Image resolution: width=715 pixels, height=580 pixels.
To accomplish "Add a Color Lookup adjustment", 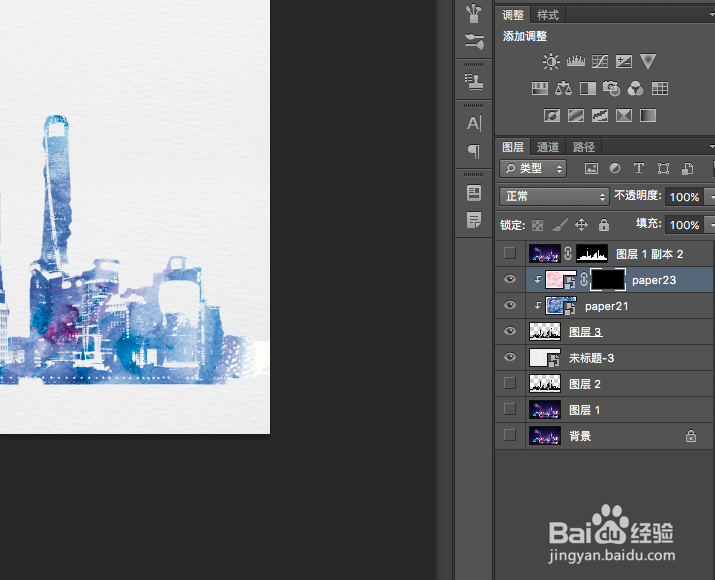I will (659, 88).
